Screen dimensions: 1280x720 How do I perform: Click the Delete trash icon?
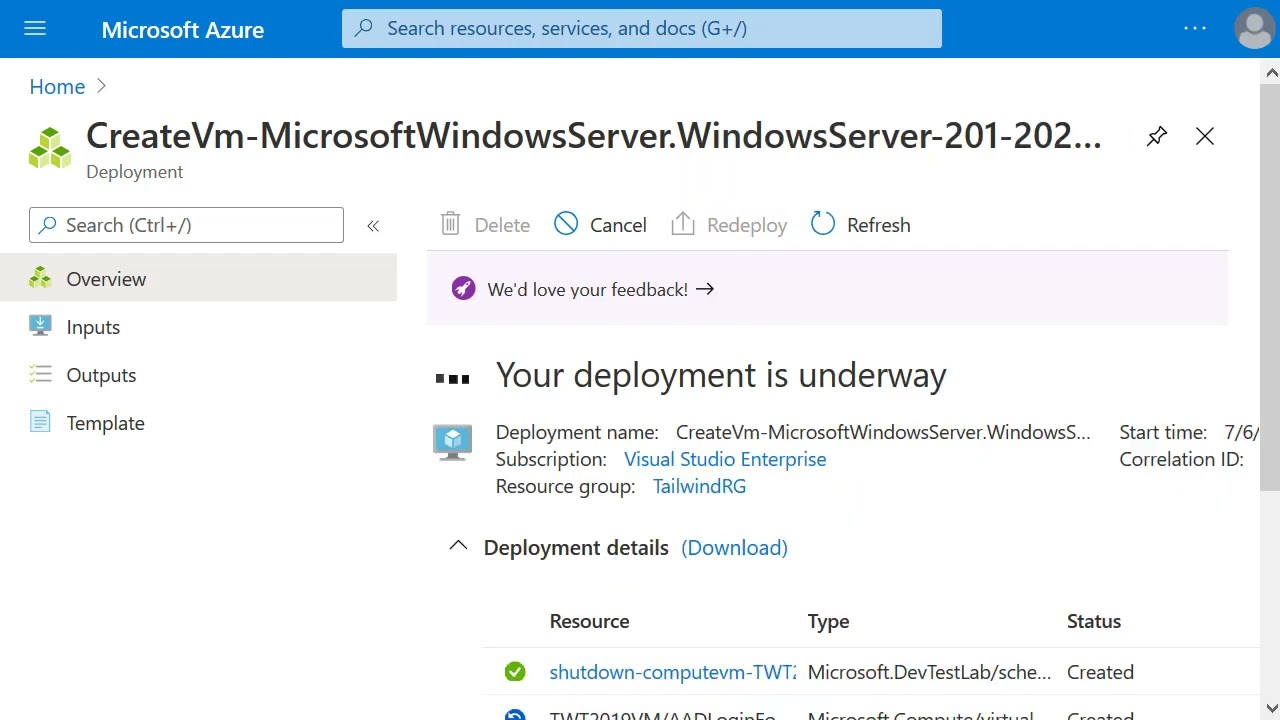click(451, 224)
